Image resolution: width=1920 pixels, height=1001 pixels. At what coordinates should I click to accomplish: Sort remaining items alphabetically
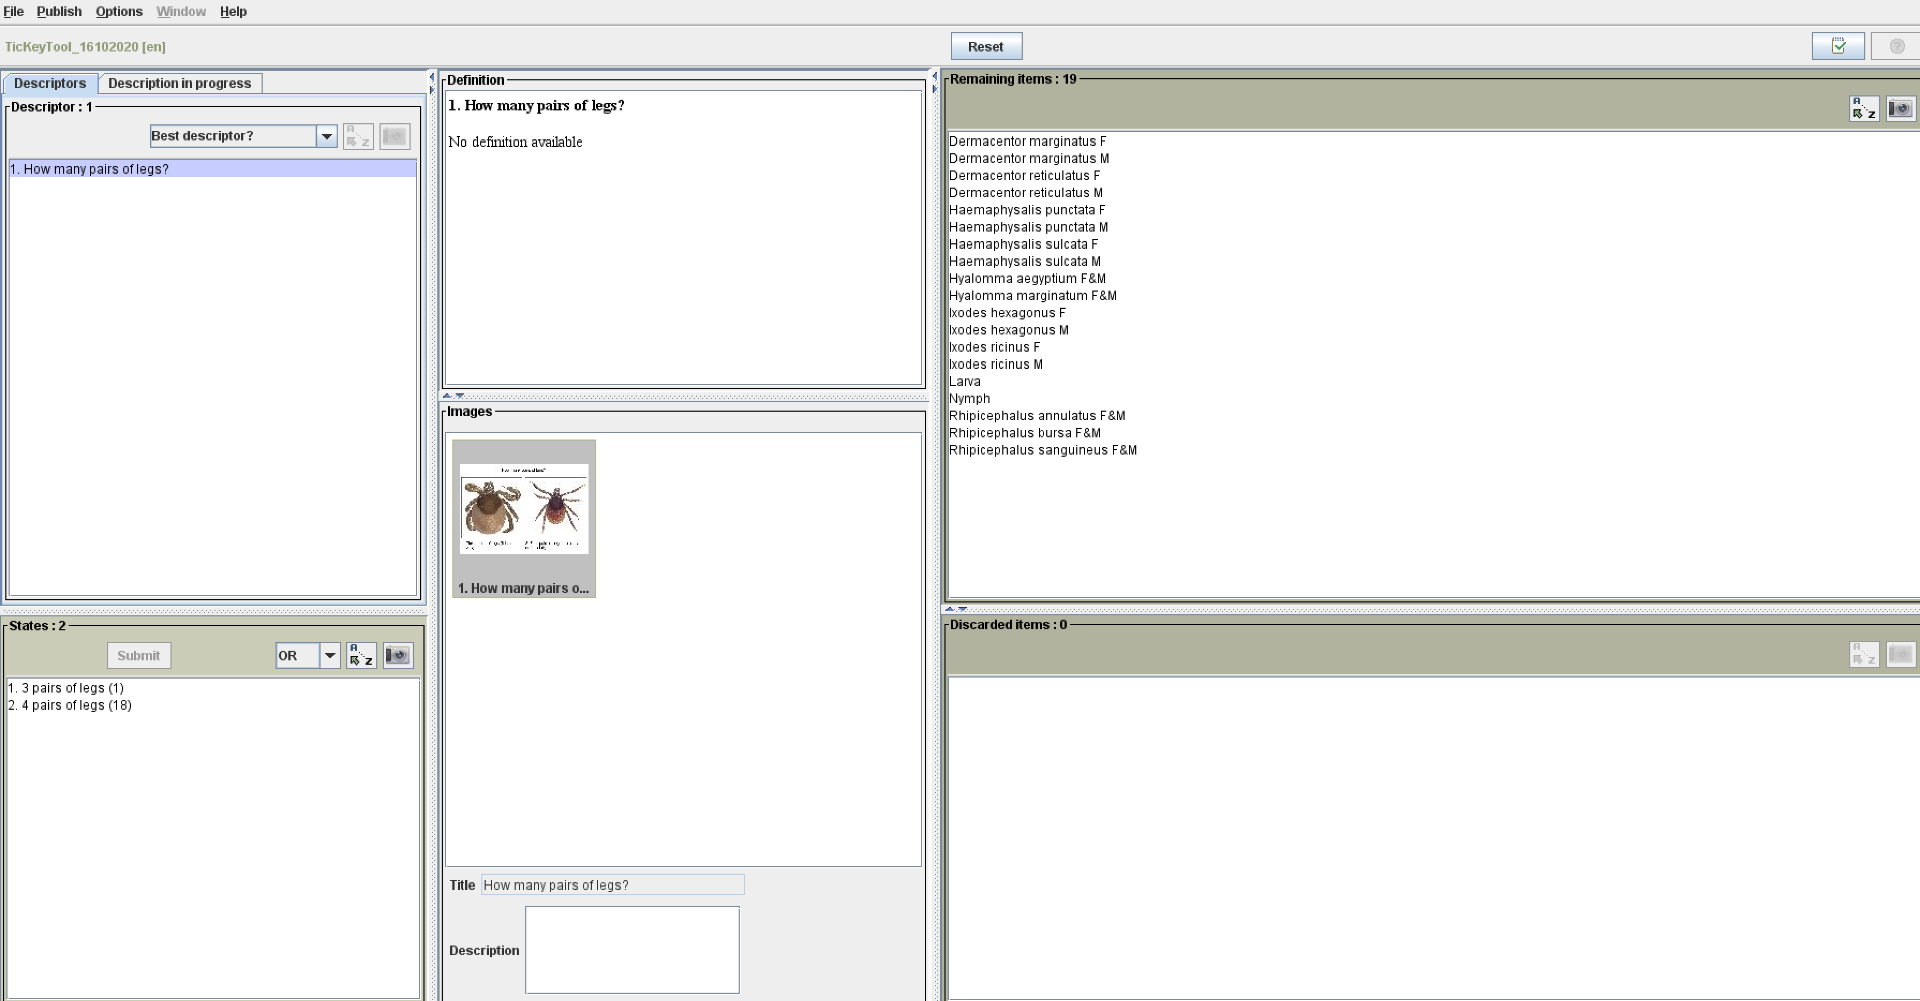click(x=1863, y=109)
